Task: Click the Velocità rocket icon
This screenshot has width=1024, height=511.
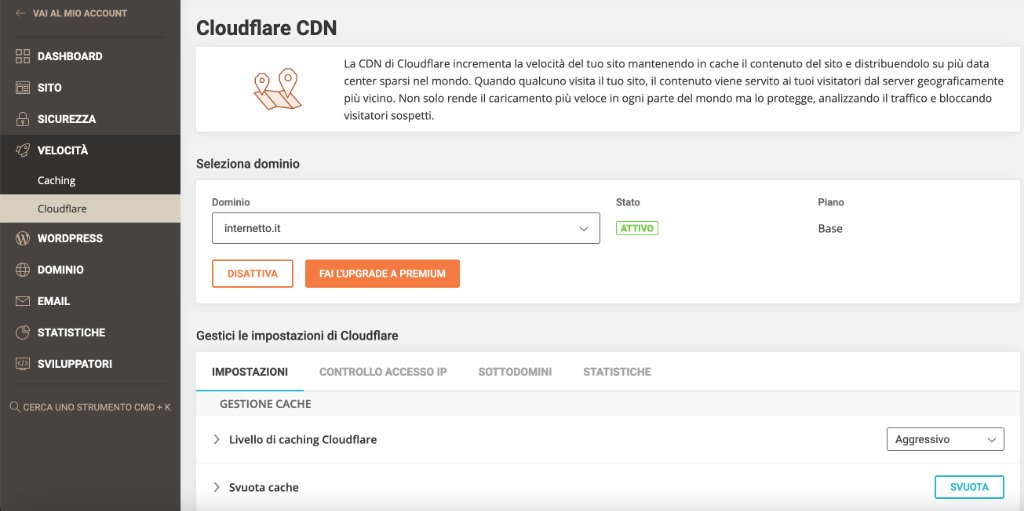Action: 23,150
